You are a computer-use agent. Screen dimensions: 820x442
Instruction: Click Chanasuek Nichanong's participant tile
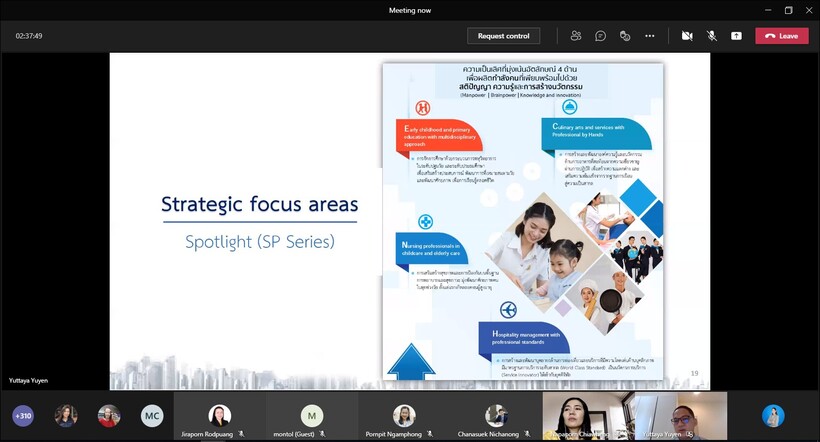496,416
